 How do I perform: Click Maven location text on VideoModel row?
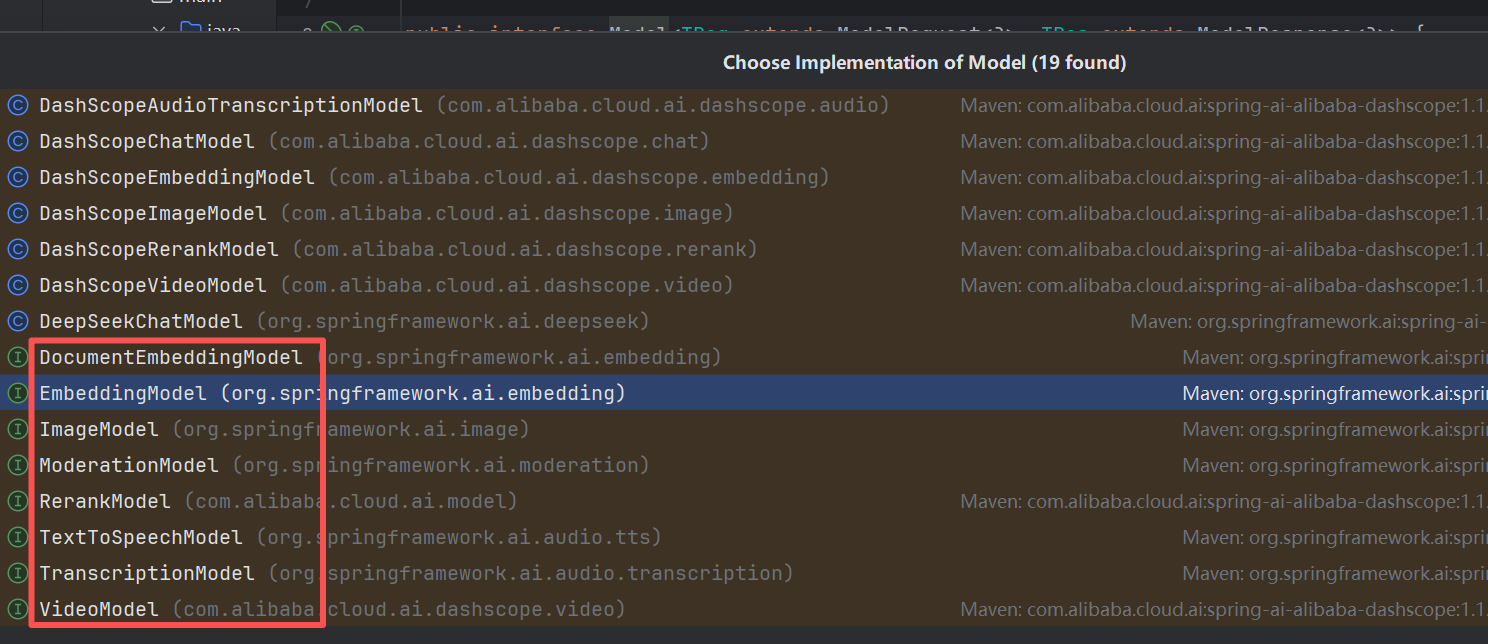coord(1224,609)
